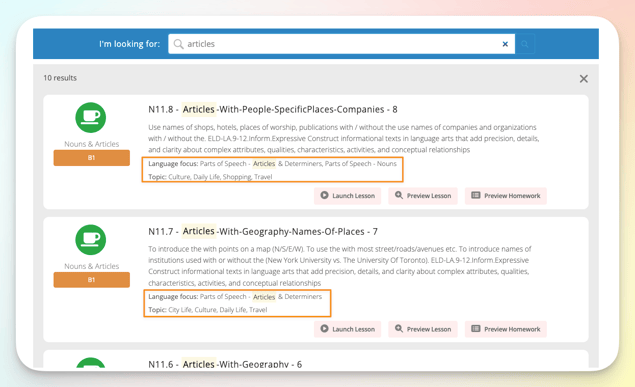Close the results panel with X
This screenshot has height=387, width=635.
pyautogui.click(x=584, y=79)
